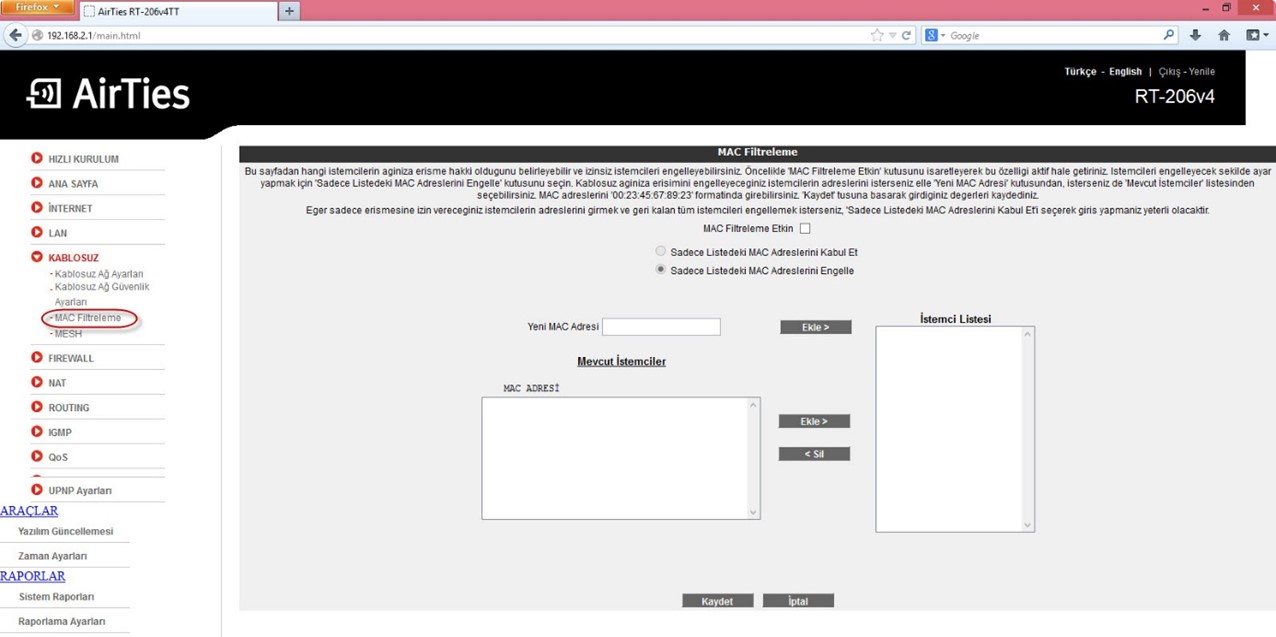
Task: Bookmark this page with the star icon
Action: (877, 35)
